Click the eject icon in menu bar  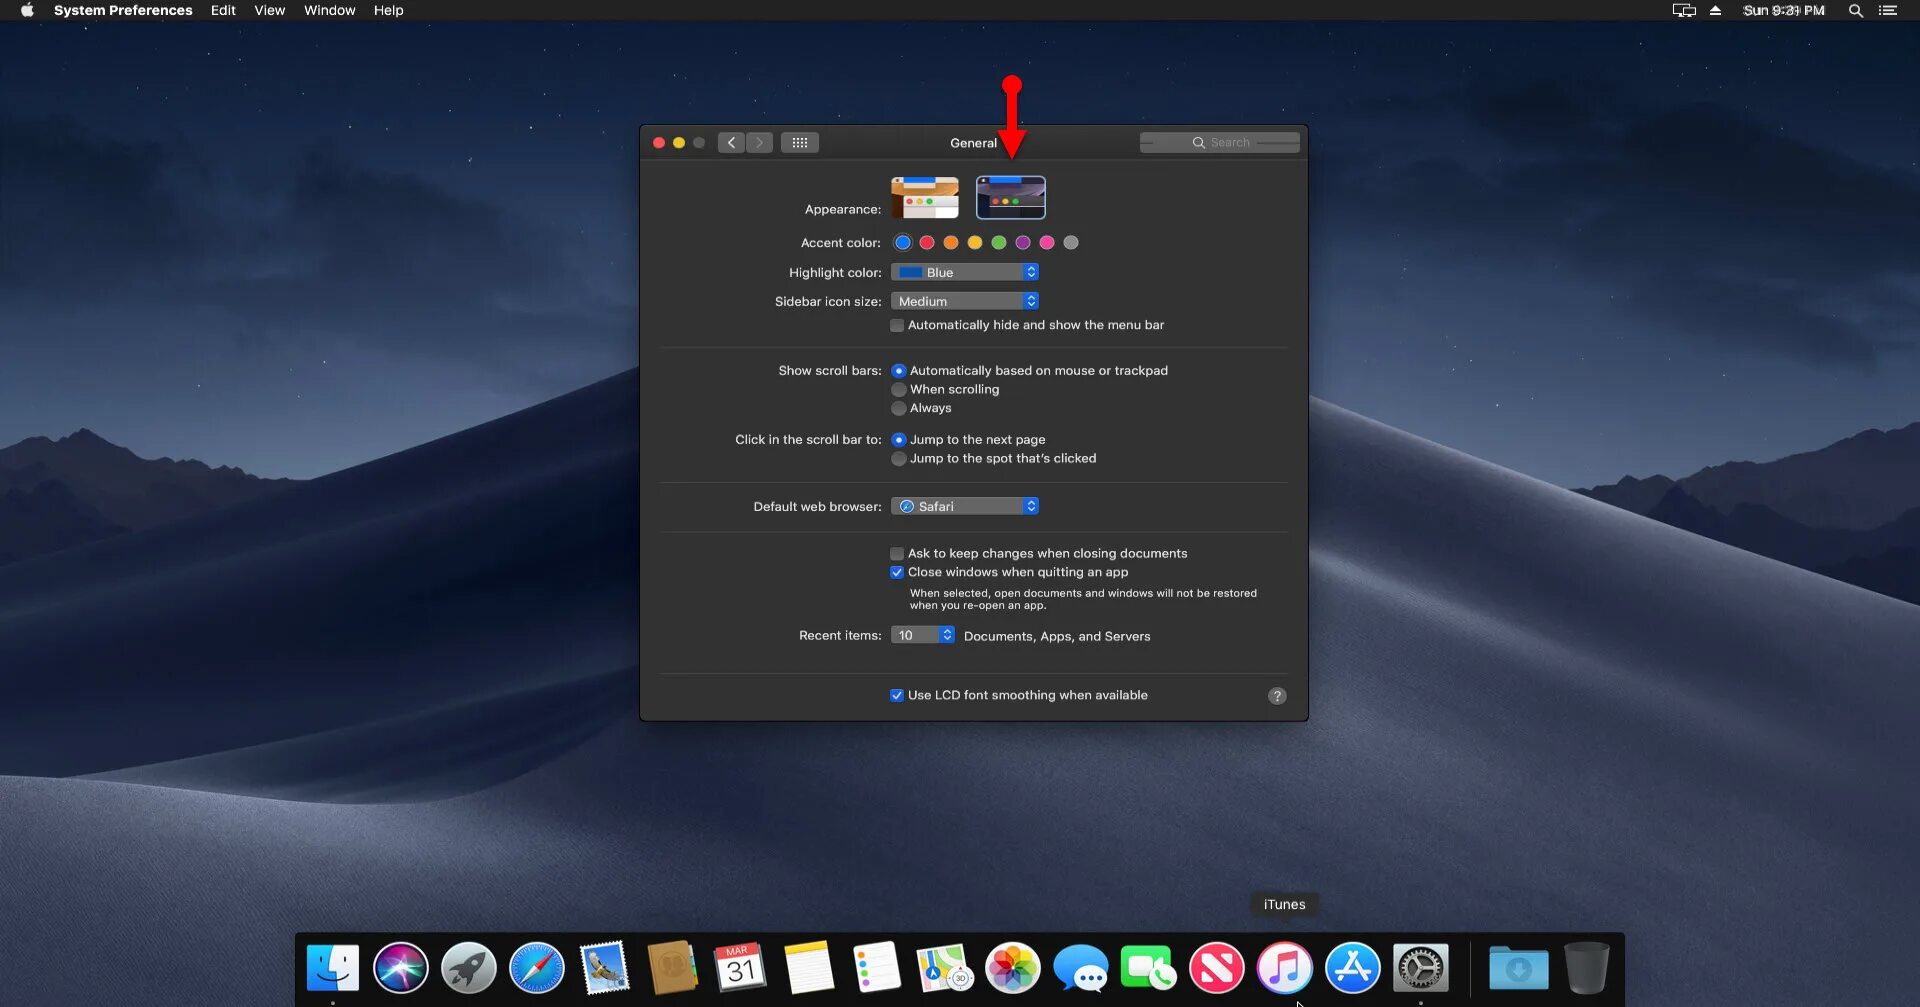tap(1715, 10)
